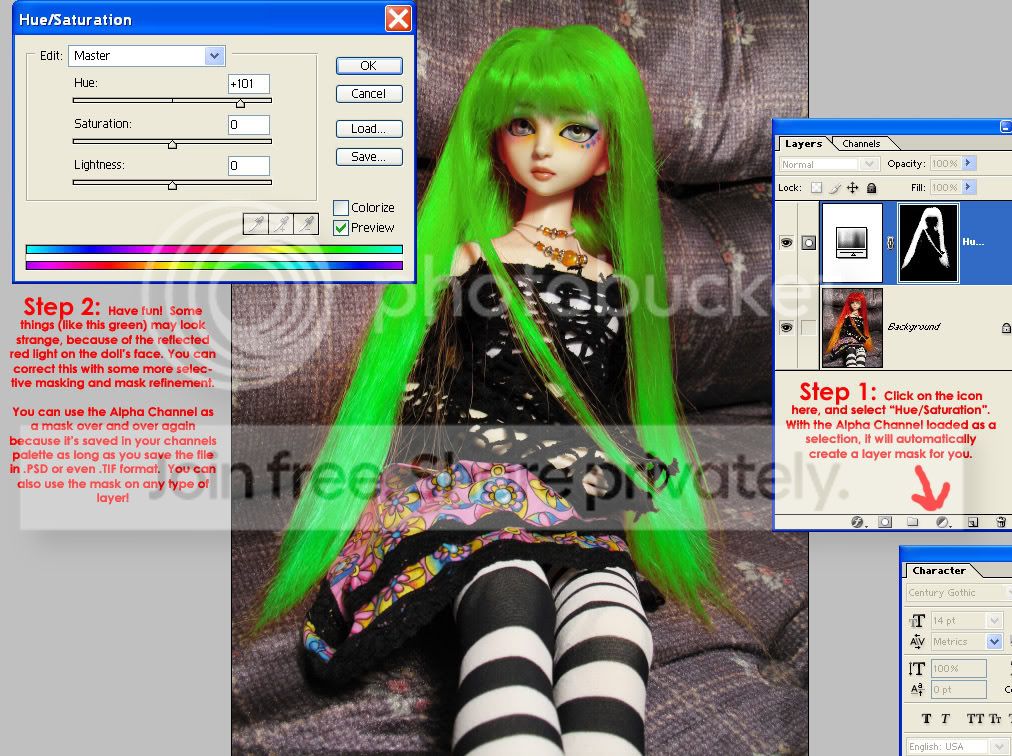Click the Saturation value field
This screenshot has width=1012, height=756.
[x=248, y=125]
